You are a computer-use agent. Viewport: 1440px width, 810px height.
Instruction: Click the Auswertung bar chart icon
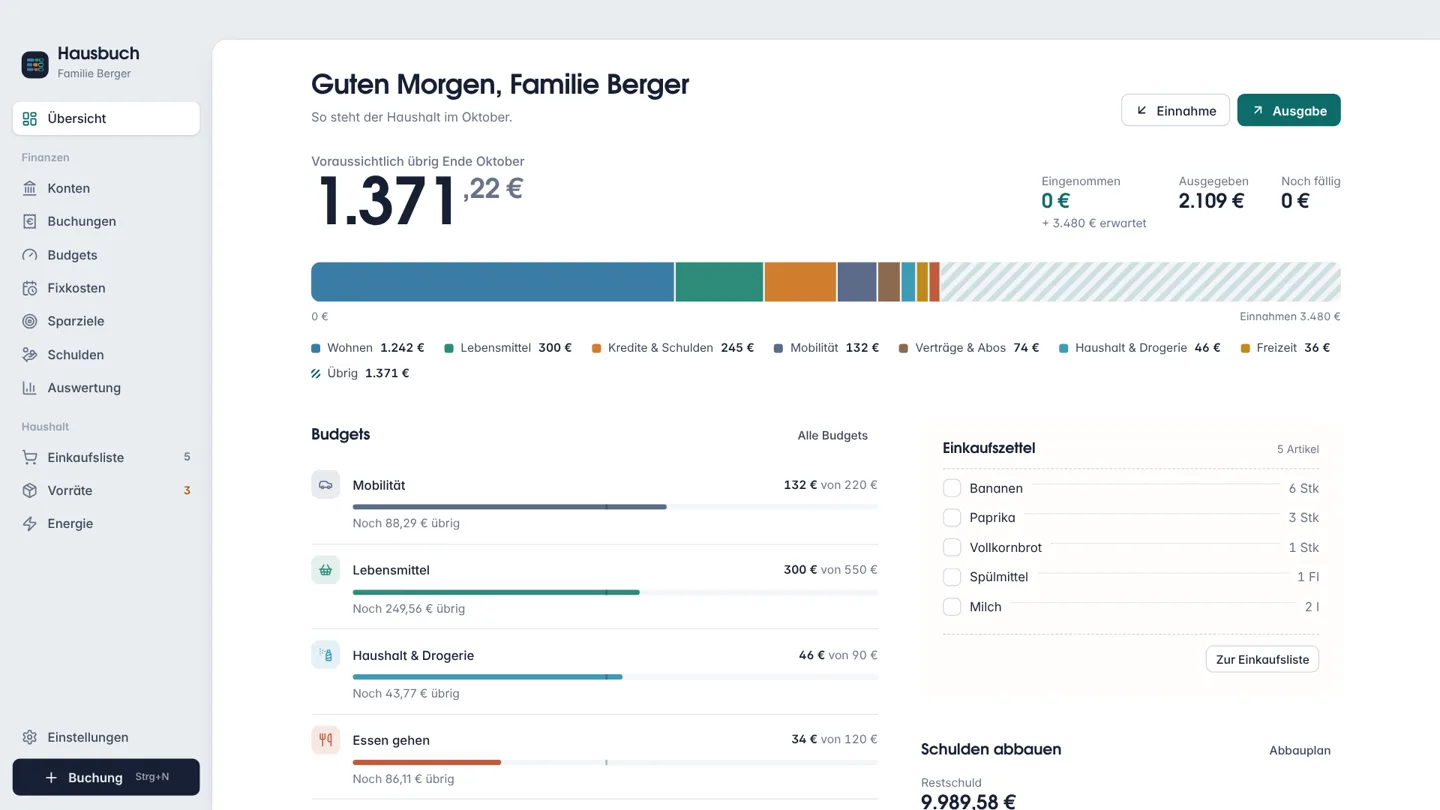(30, 388)
